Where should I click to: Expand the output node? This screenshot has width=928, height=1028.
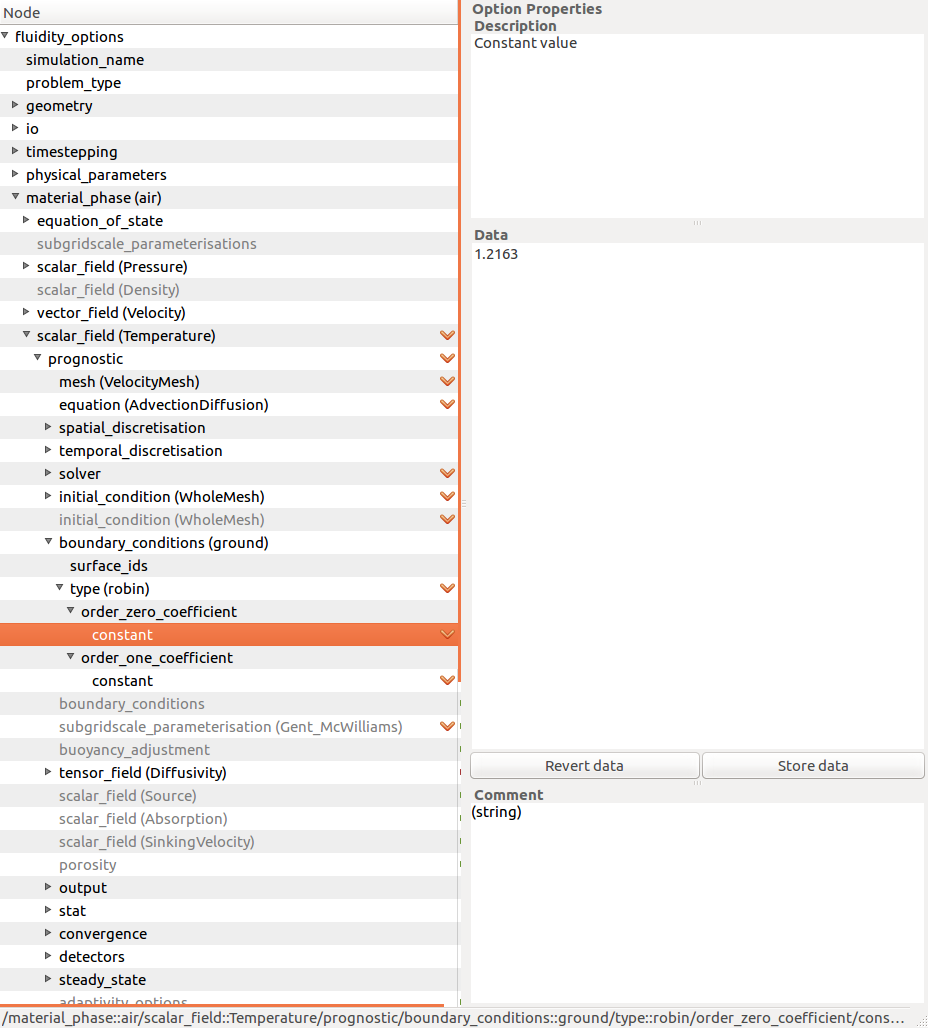[48, 886]
